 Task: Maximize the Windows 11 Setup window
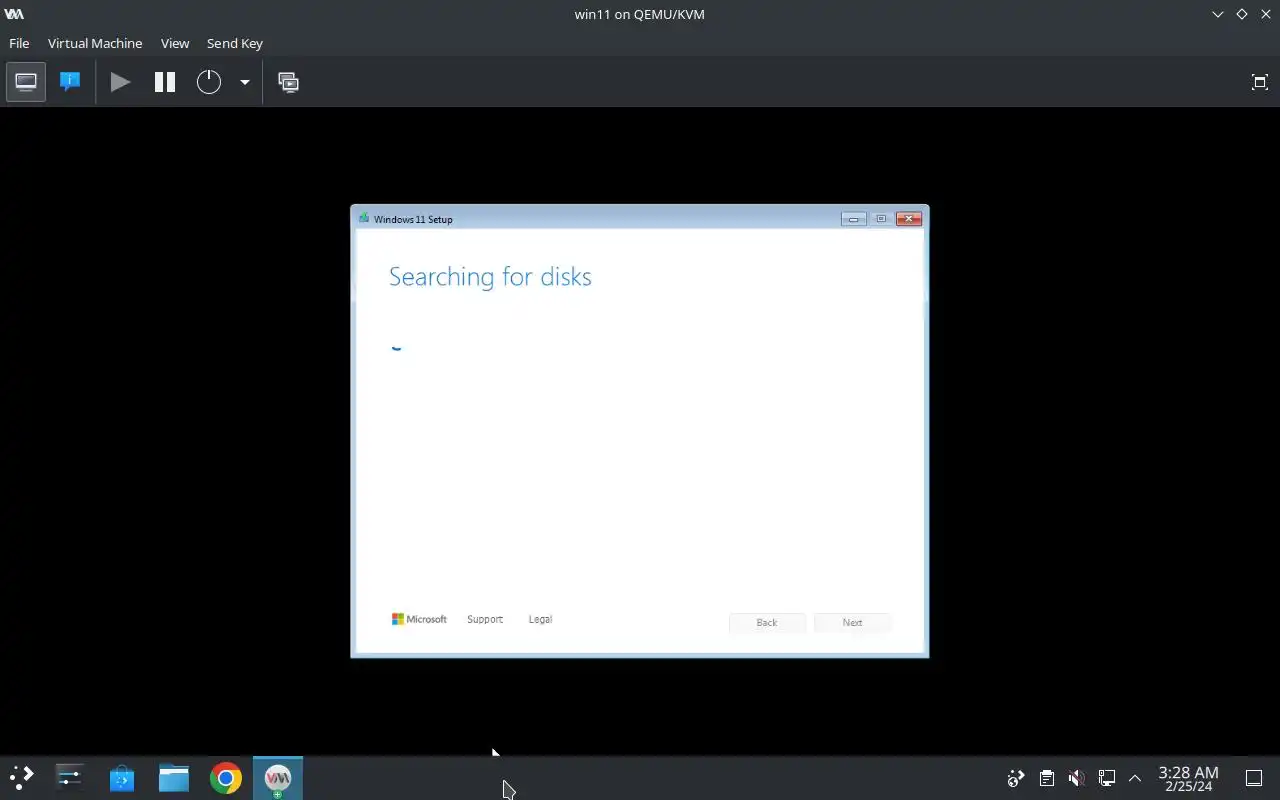click(x=881, y=219)
